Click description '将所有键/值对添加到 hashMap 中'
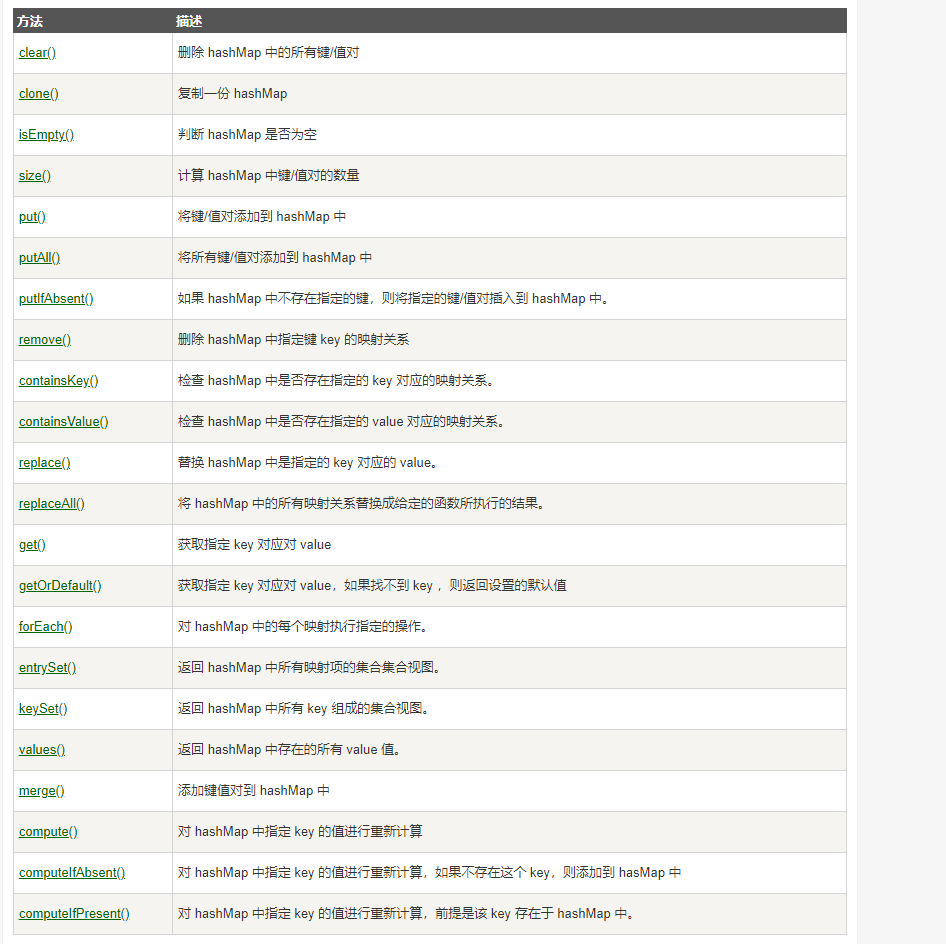 tap(275, 258)
